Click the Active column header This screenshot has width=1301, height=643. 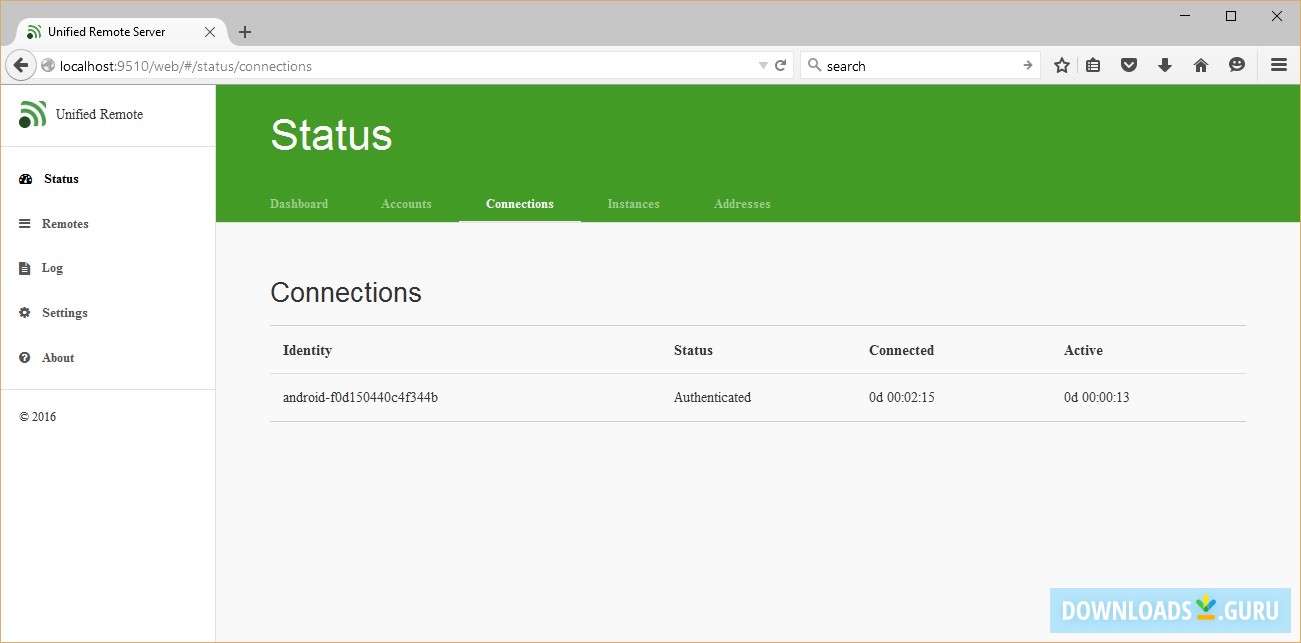click(1083, 351)
